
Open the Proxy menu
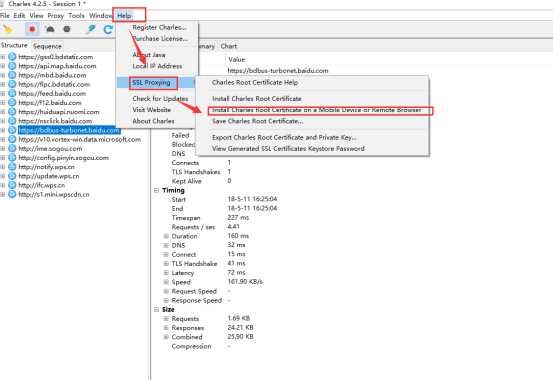click(56, 16)
